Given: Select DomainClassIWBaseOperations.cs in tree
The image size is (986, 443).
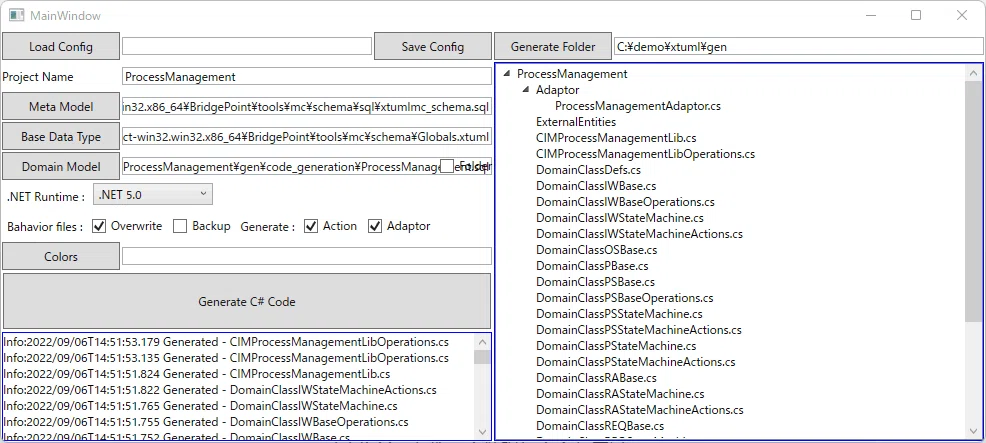Looking at the screenshot, I should tap(625, 202).
